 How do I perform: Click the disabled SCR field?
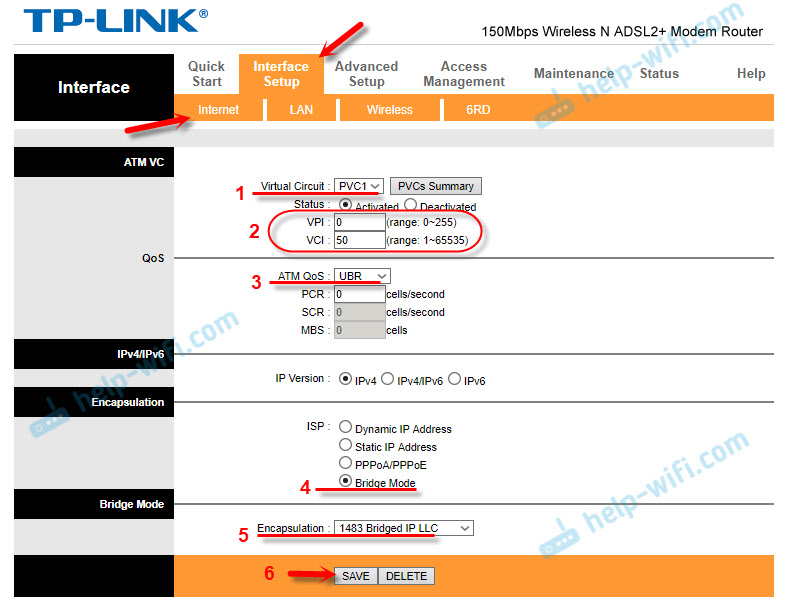360,312
